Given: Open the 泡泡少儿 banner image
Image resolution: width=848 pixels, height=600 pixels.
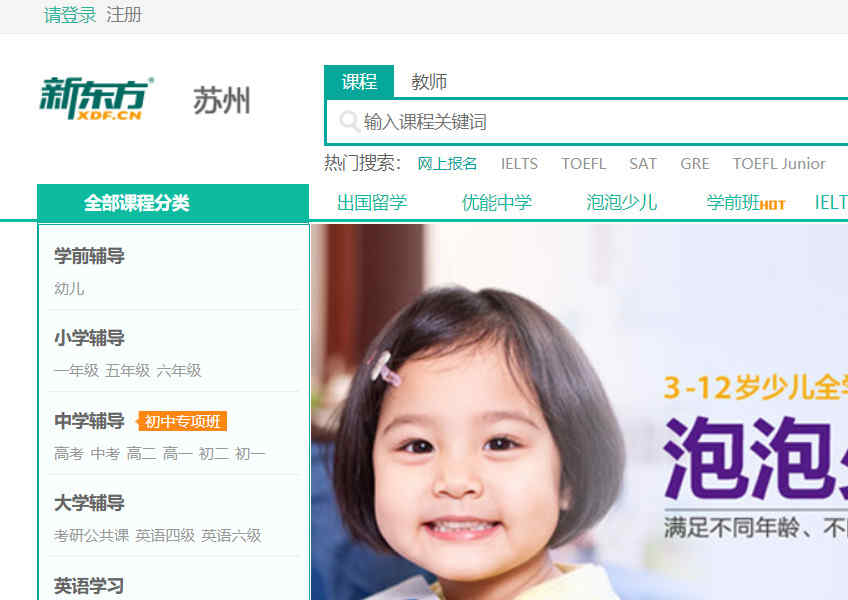Looking at the screenshot, I should point(579,412).
